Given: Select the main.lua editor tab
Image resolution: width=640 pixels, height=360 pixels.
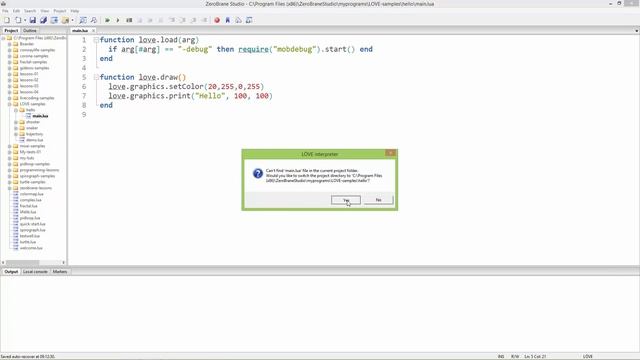Looking at the screenshot, I should click(x=80, y=31).
